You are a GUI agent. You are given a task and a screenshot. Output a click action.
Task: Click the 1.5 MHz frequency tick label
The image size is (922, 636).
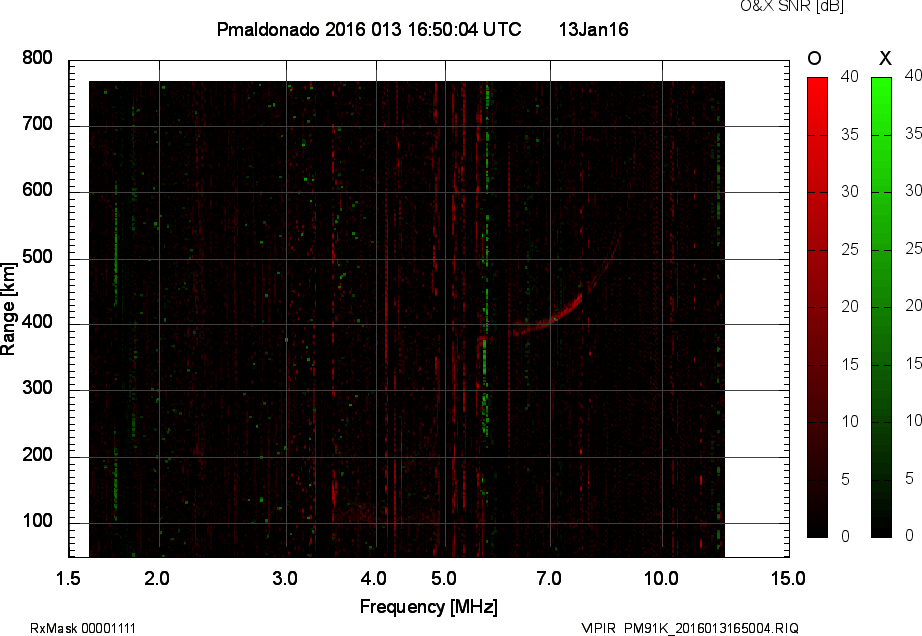click(68, 578)
